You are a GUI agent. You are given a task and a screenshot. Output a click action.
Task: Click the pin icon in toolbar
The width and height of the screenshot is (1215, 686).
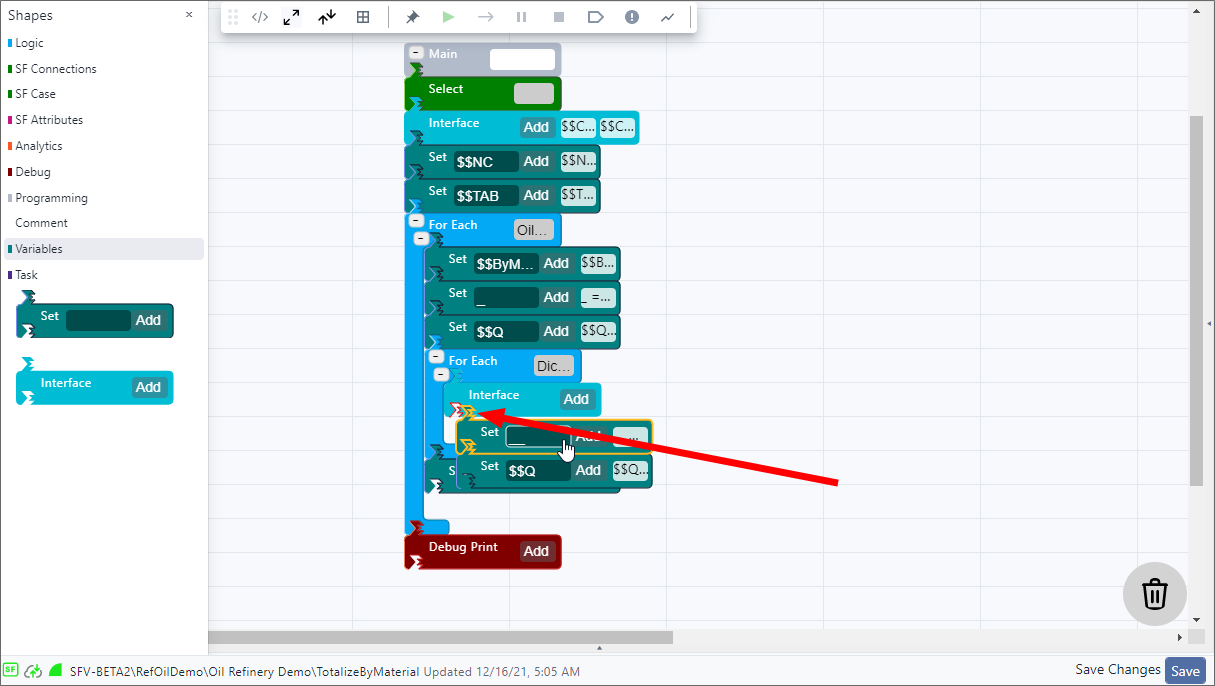click(412, 17)
